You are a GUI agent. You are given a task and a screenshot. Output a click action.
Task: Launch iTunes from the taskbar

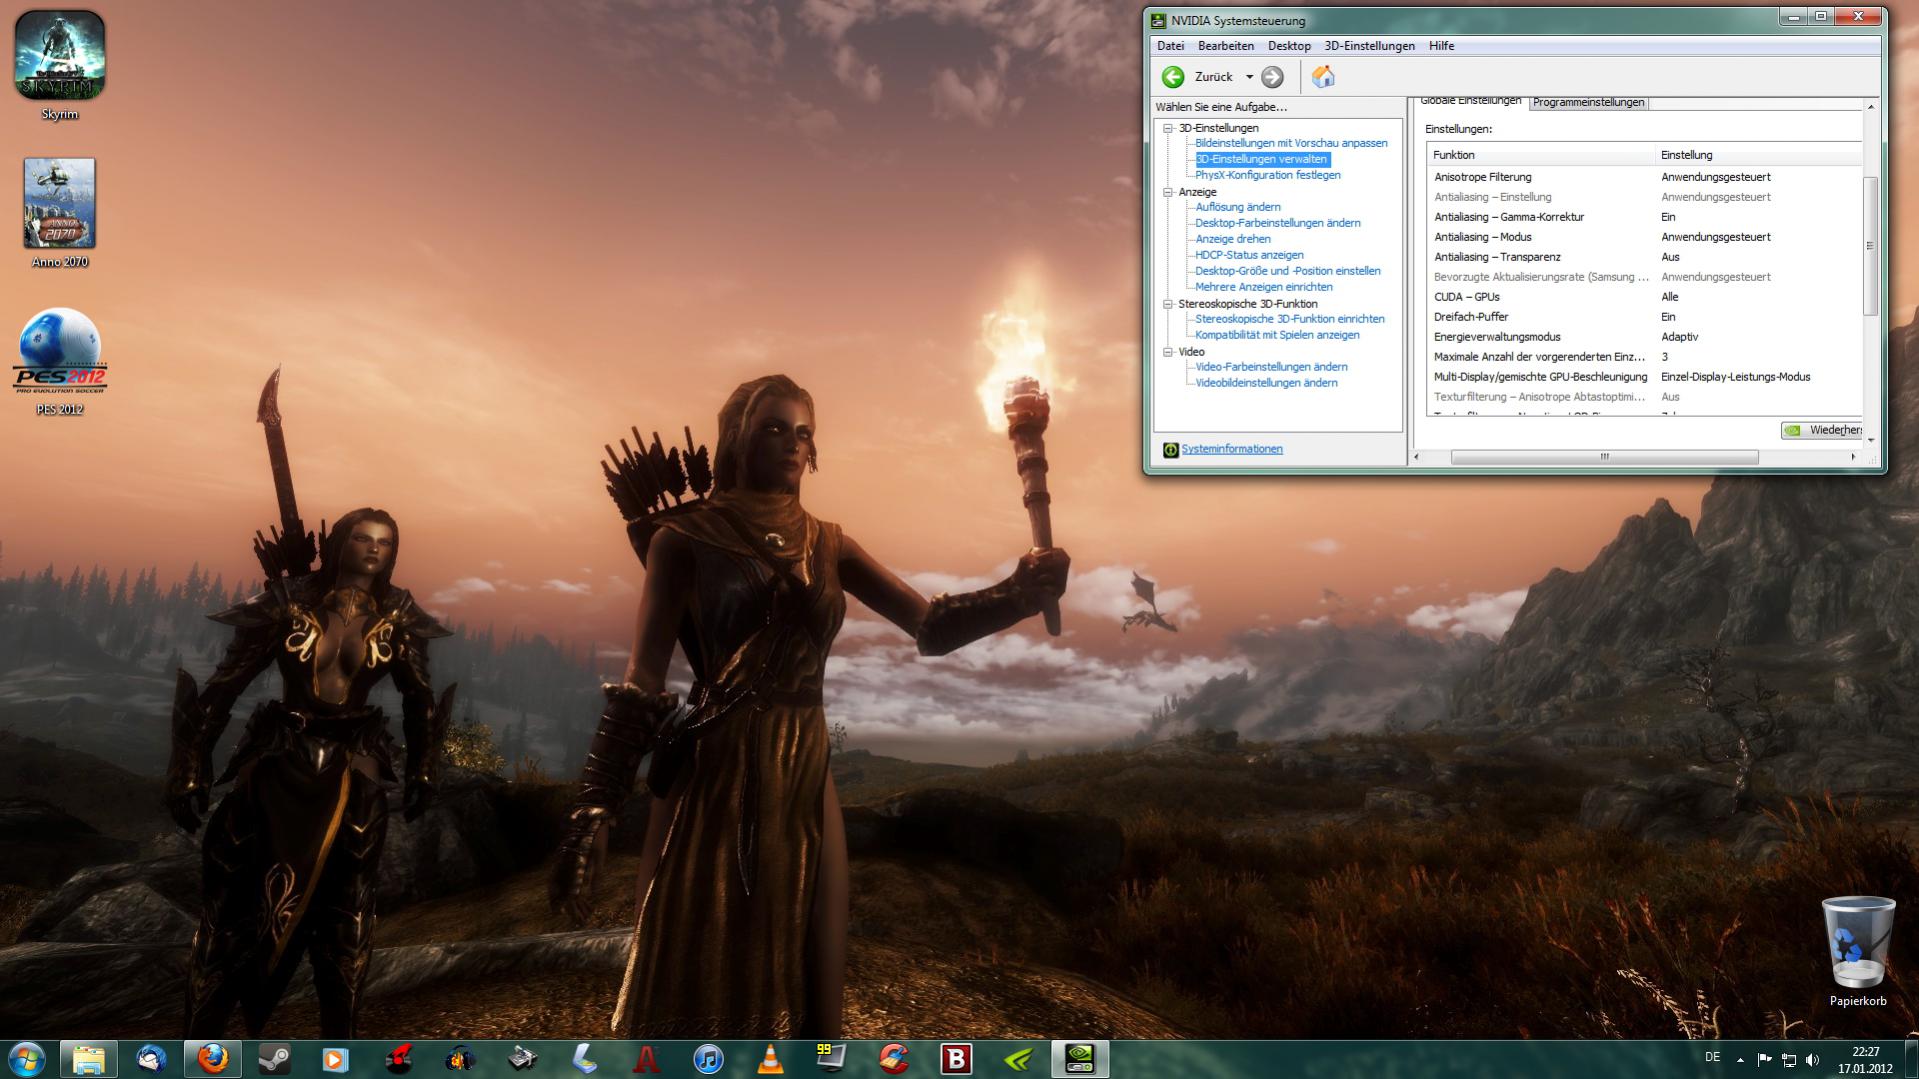(x=708, y=1059)
